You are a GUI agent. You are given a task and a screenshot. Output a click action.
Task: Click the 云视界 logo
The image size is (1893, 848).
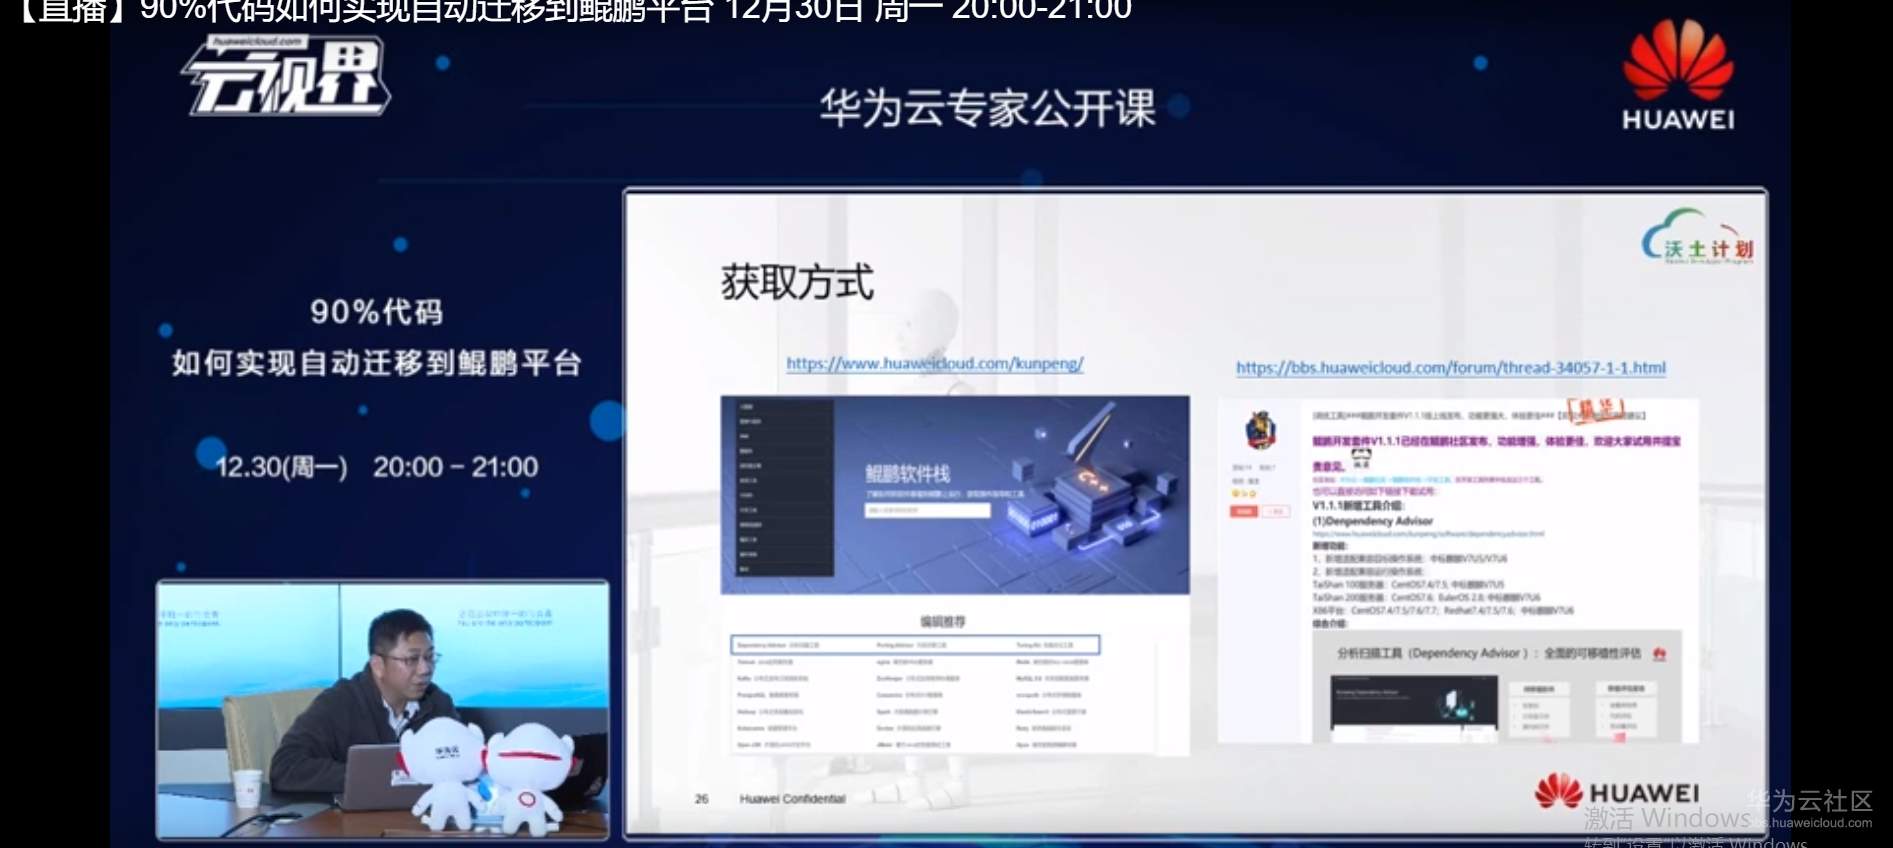(x=285, y=76)
